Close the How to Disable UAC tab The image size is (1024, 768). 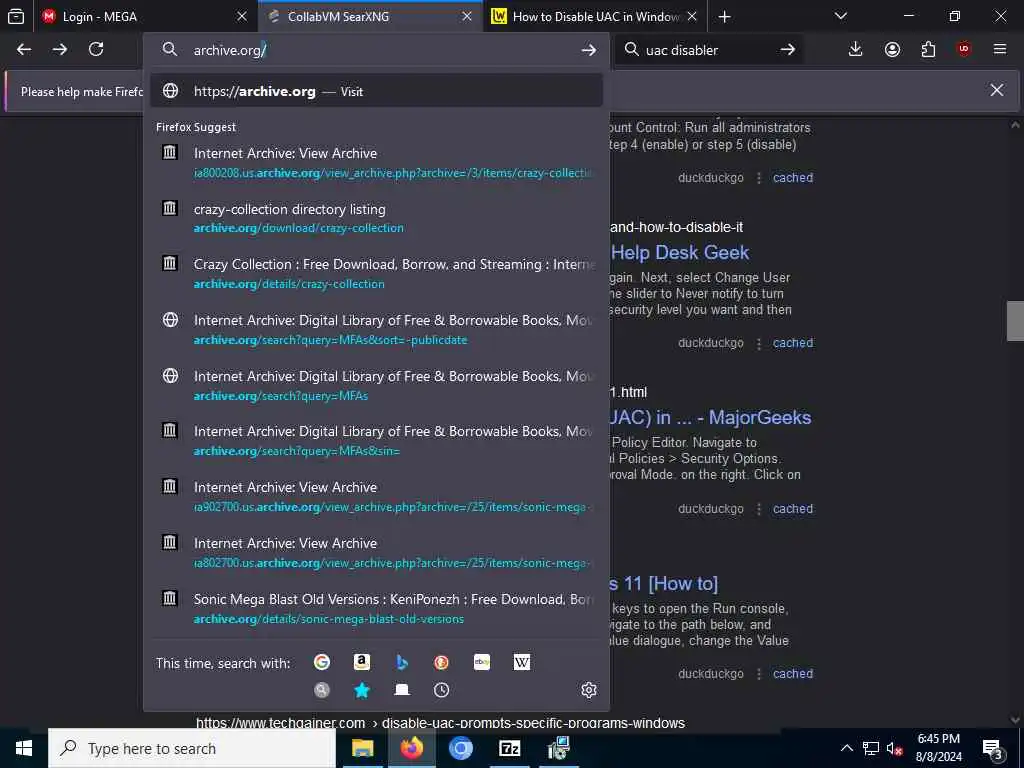pos(692,17)
